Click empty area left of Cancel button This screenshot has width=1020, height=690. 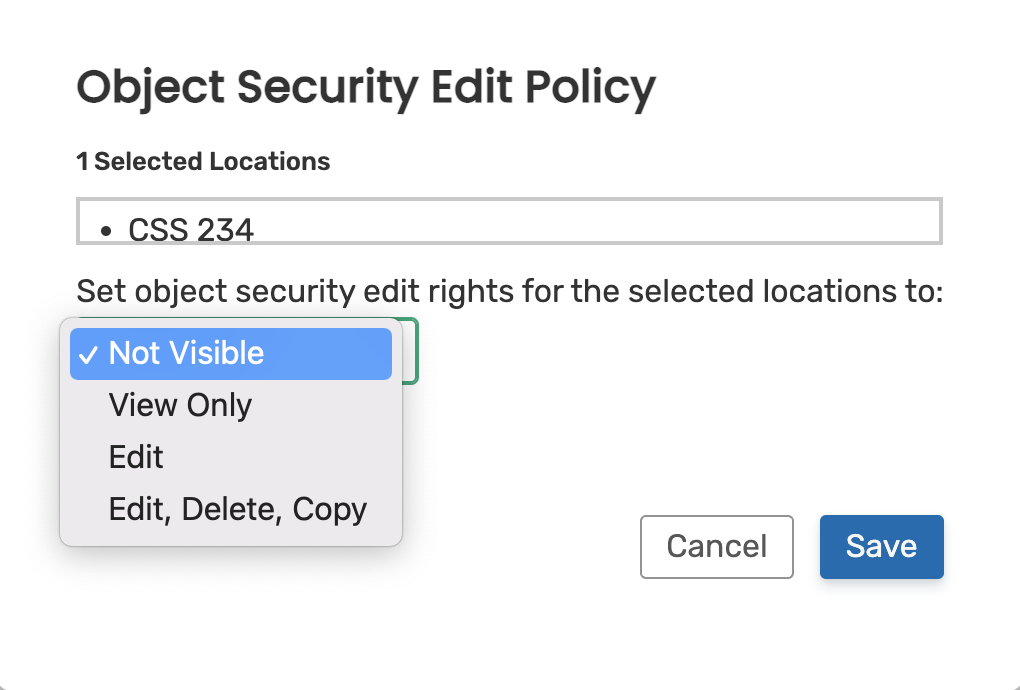520,547
